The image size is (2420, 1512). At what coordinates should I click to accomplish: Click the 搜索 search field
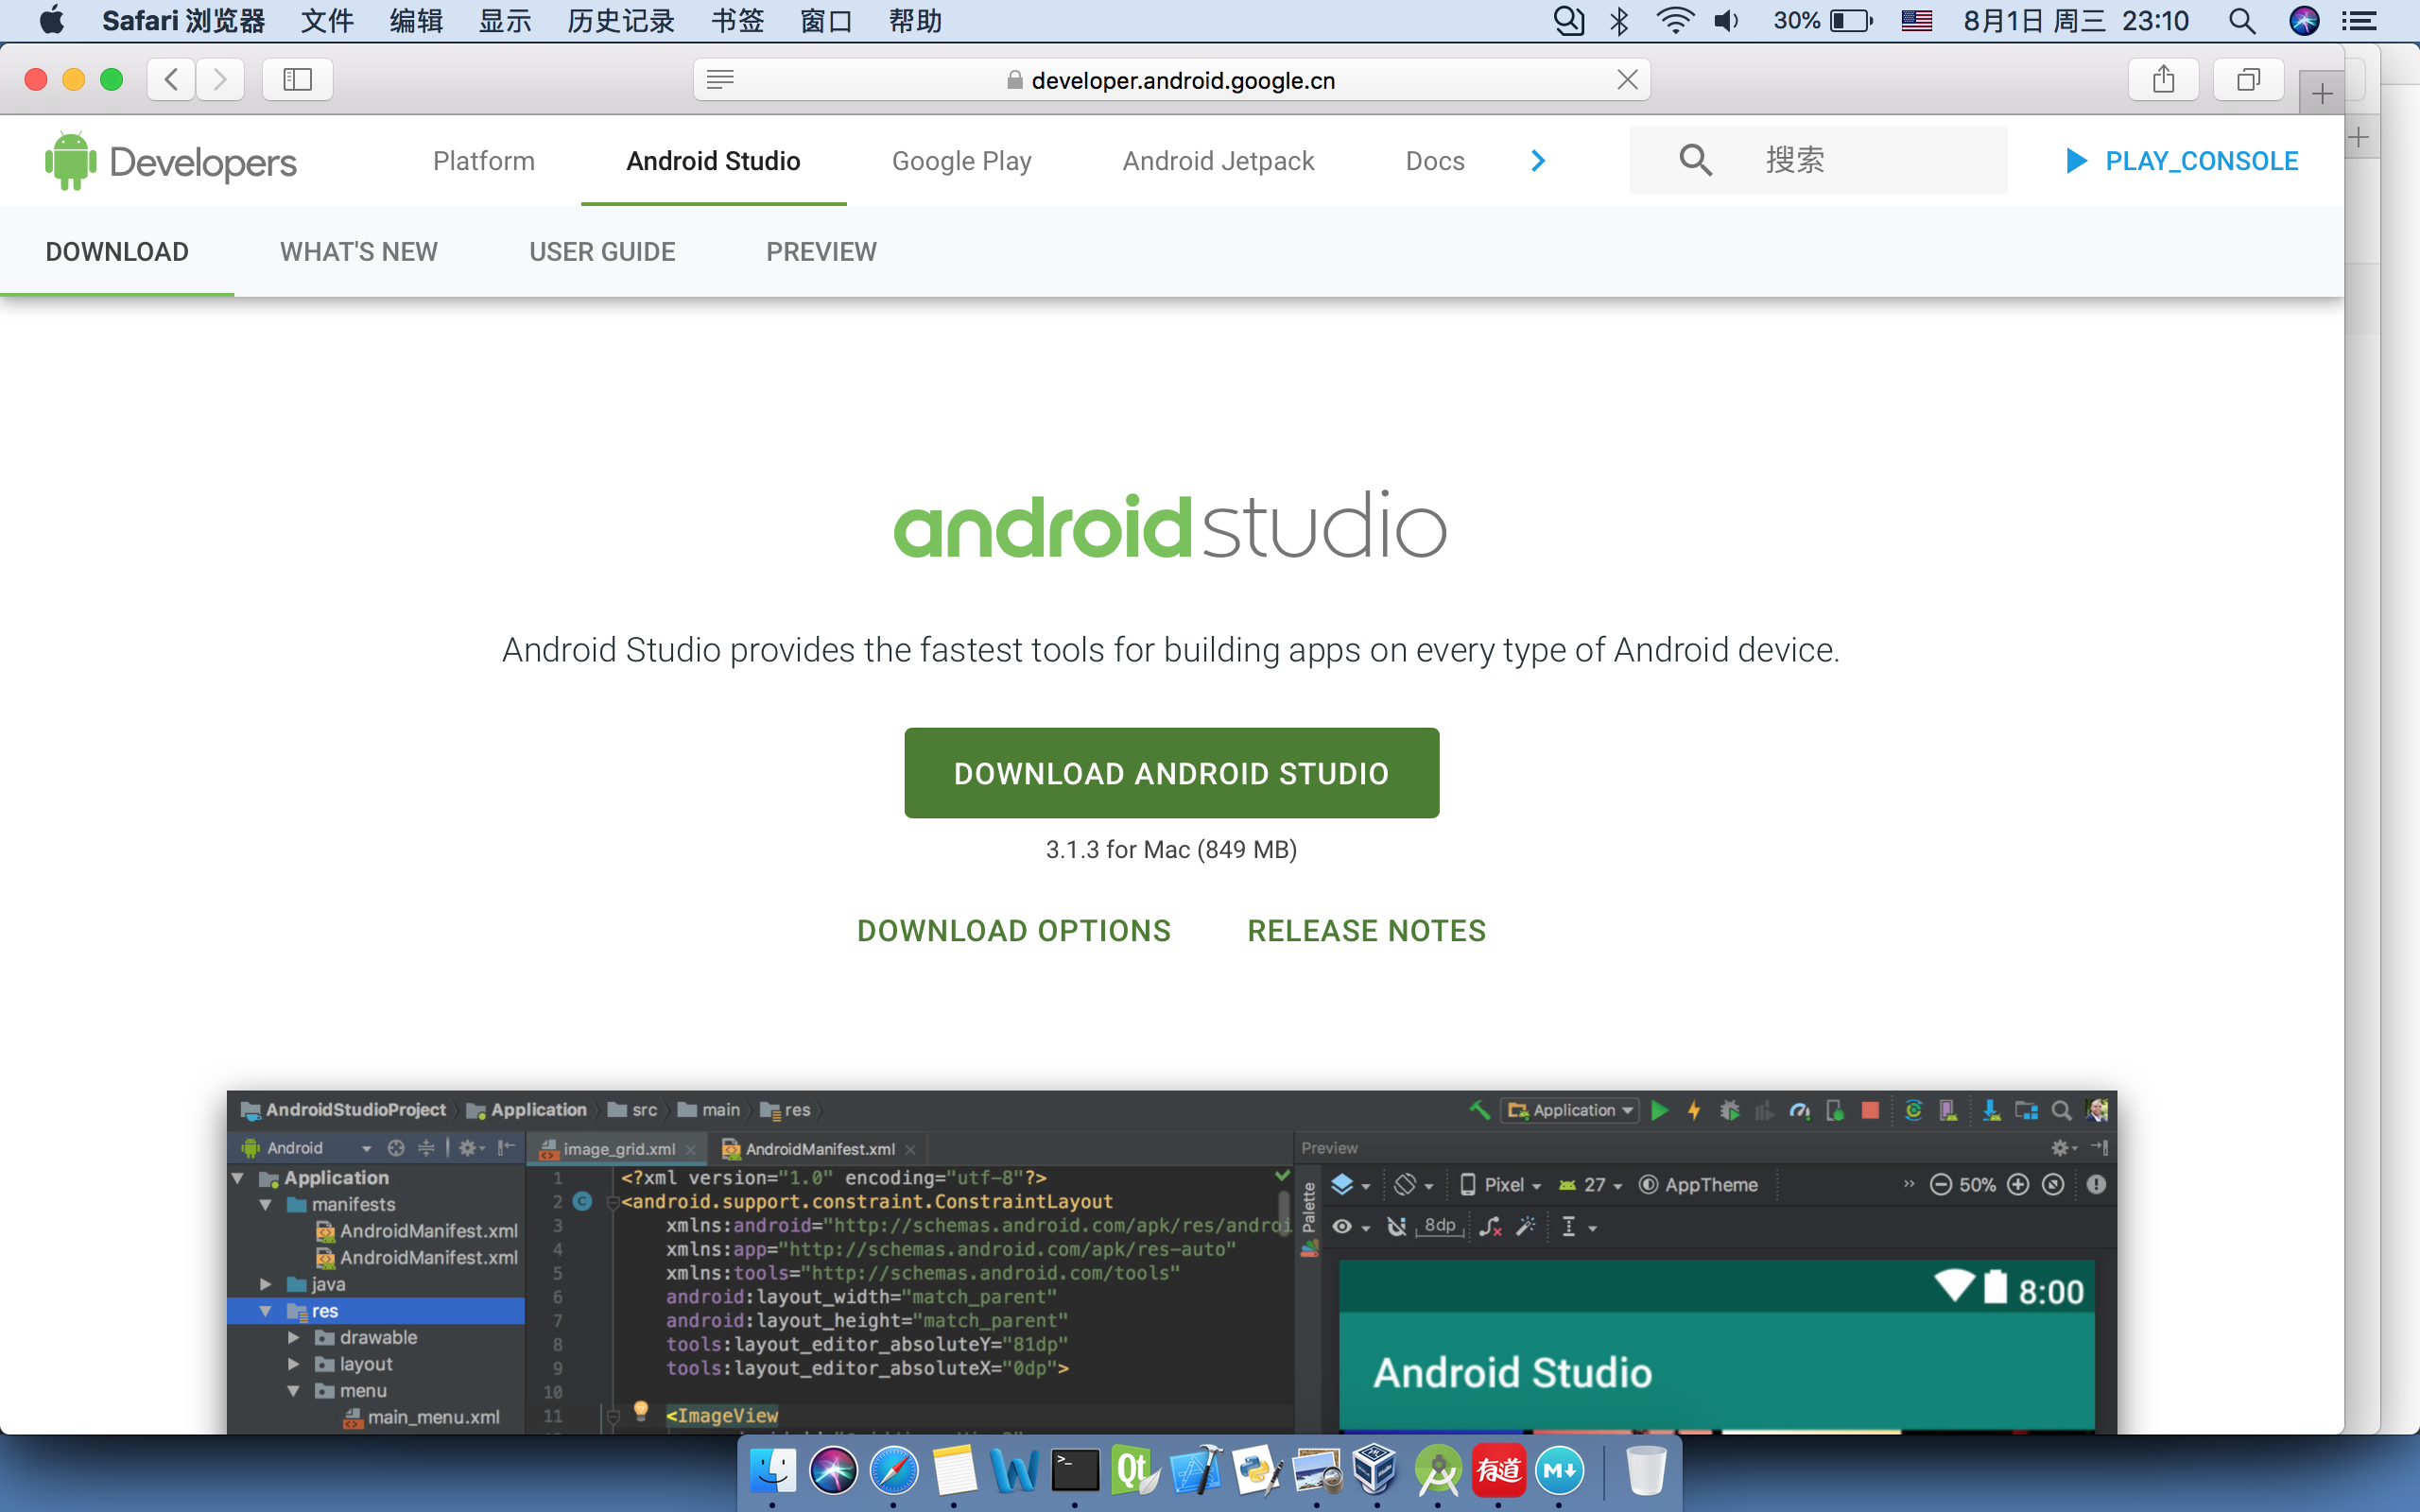click(1818, 160)
